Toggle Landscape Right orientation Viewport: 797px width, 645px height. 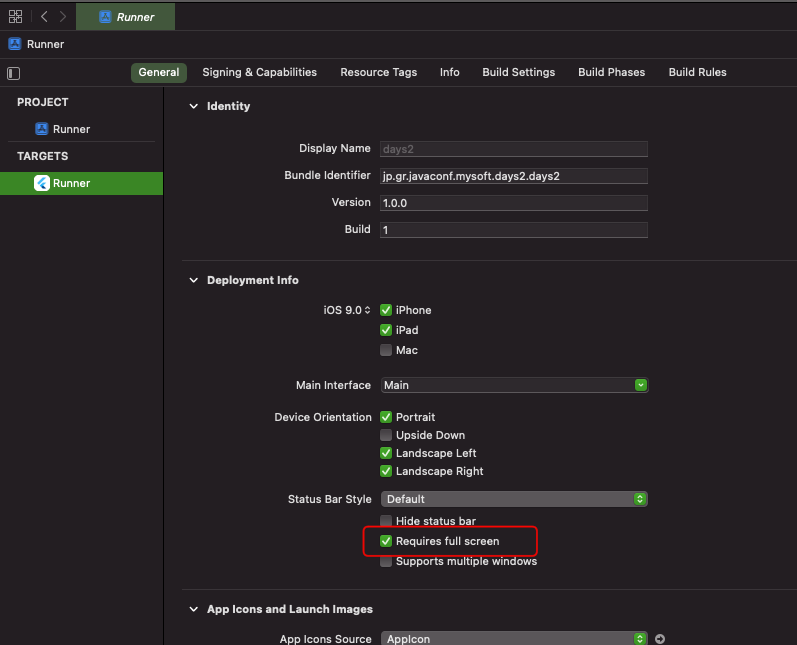pos(386,471)
